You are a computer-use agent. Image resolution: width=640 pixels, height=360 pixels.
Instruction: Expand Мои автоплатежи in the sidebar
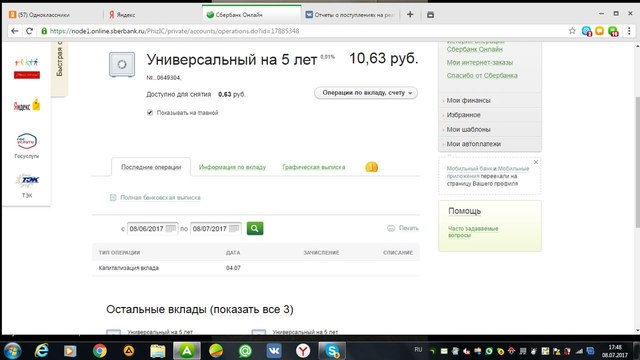(x=473, y=144)
